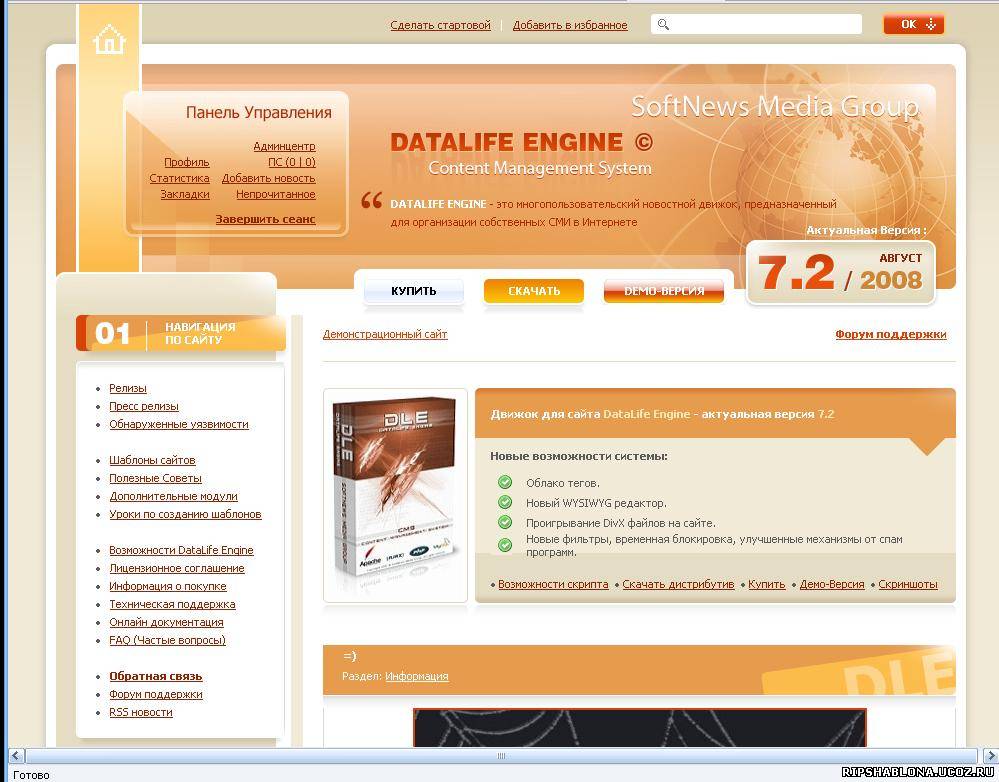Screen dimensions: 999x782
Task: Open RSS новости link
Action: (x=141, y=712)
